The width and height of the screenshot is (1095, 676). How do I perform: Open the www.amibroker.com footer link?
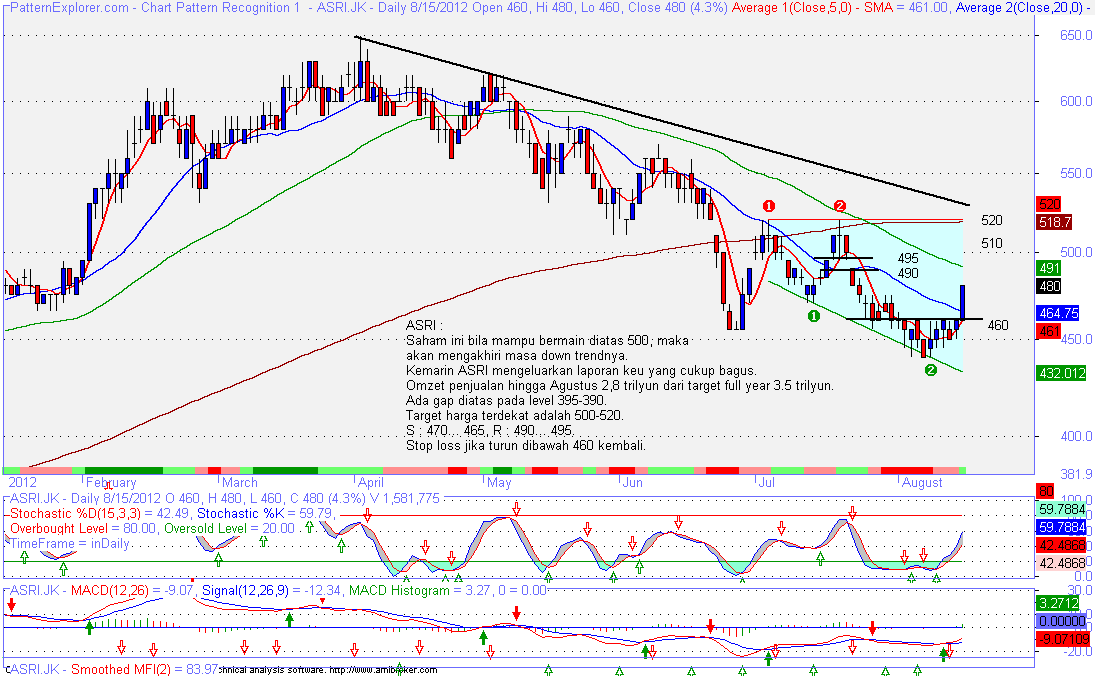(383, 670)
